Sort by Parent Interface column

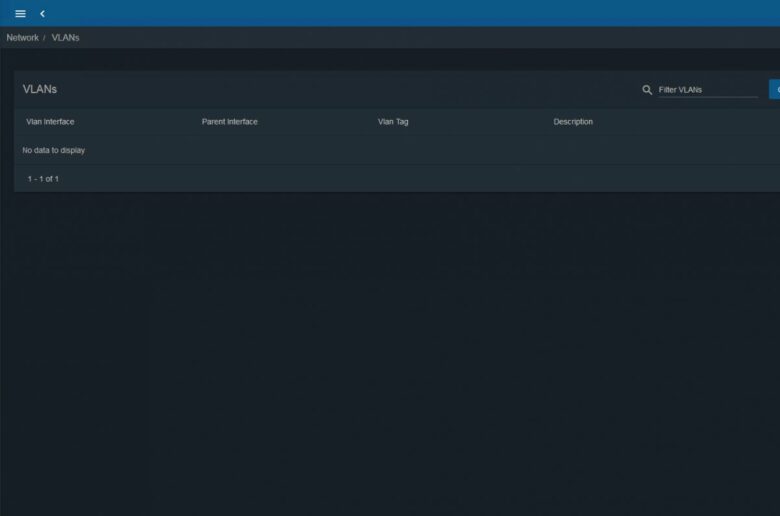coord(230,122)
